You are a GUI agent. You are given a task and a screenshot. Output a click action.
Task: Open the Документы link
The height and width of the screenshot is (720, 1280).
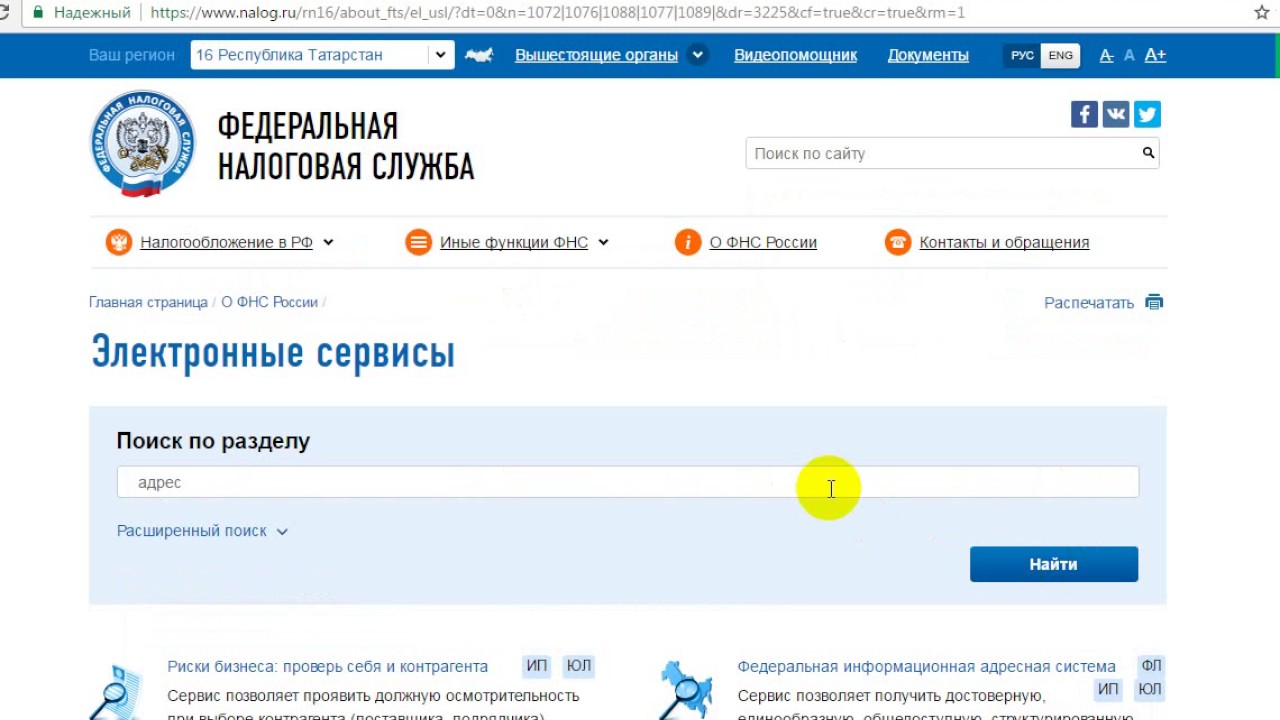click(x=928, y=55)
